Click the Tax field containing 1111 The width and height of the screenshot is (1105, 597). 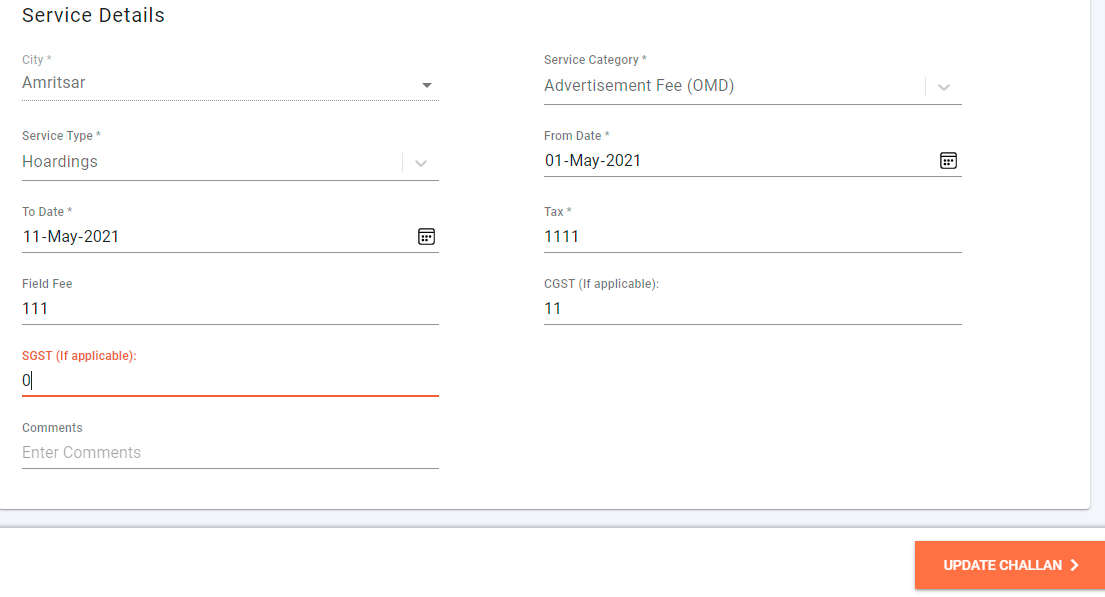click(750, 237)
